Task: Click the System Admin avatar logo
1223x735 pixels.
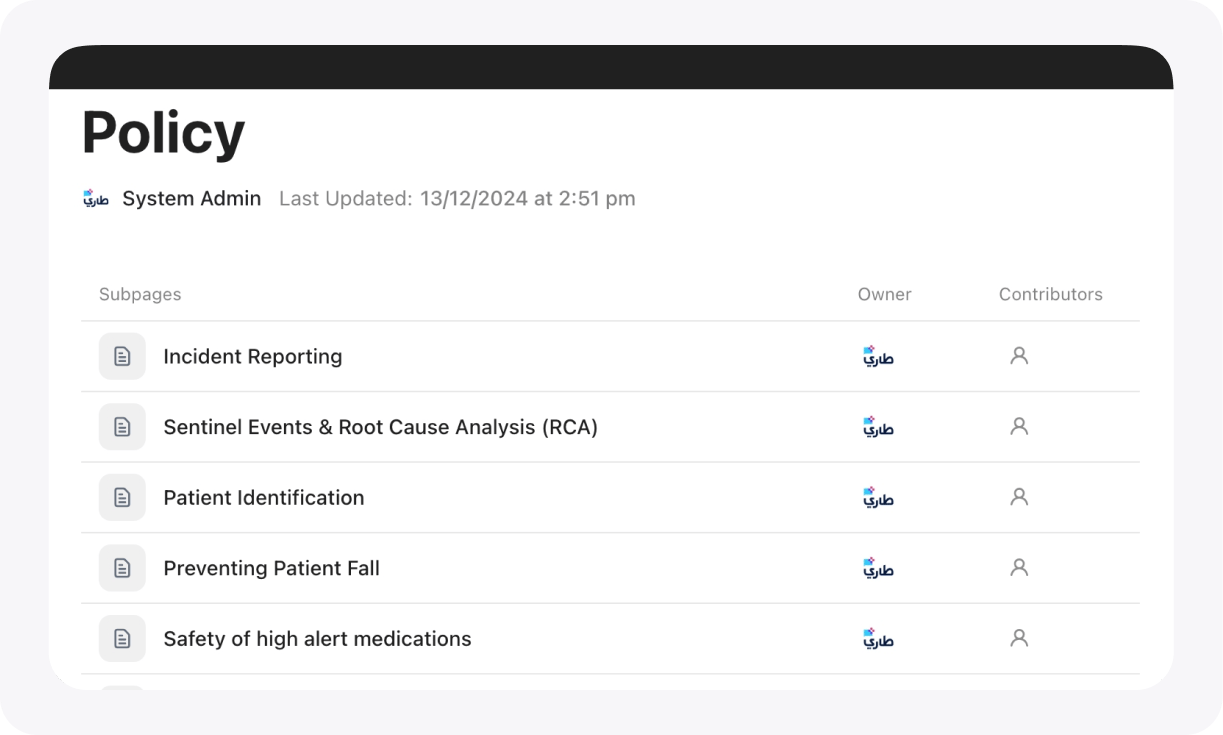Action: click(x=95, y=198)
